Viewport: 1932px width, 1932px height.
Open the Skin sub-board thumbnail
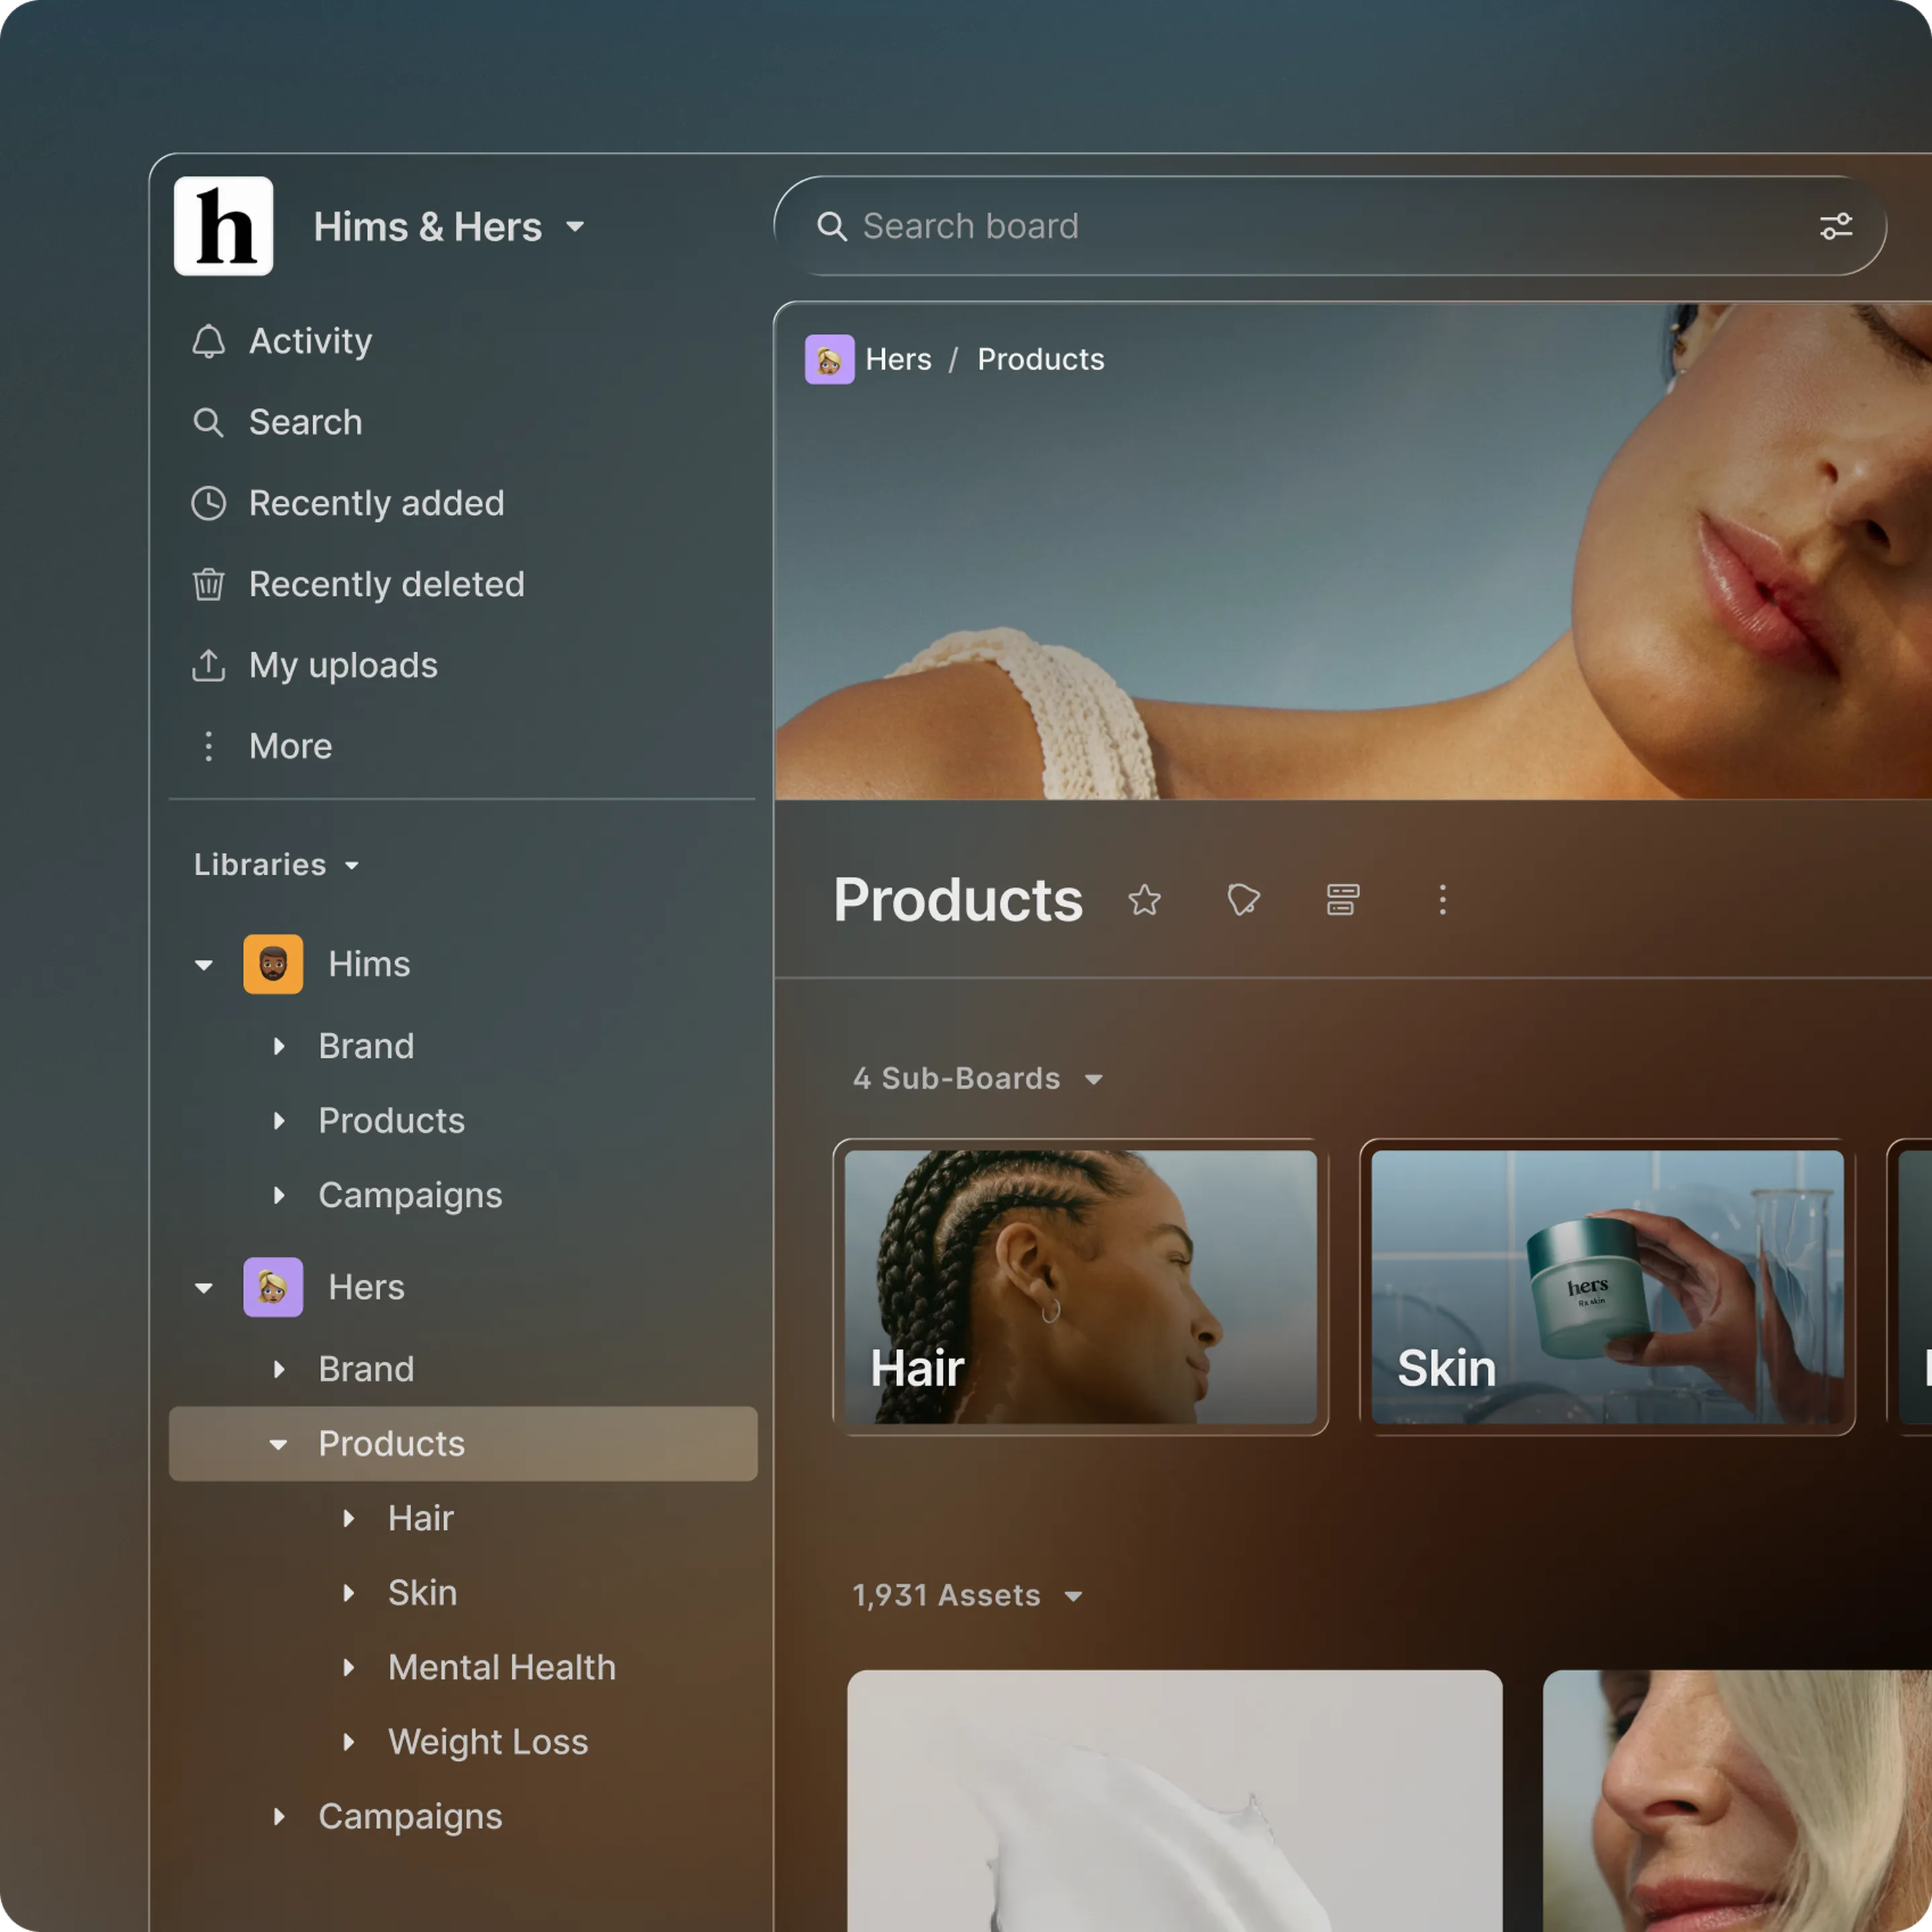[1607, 1287]
